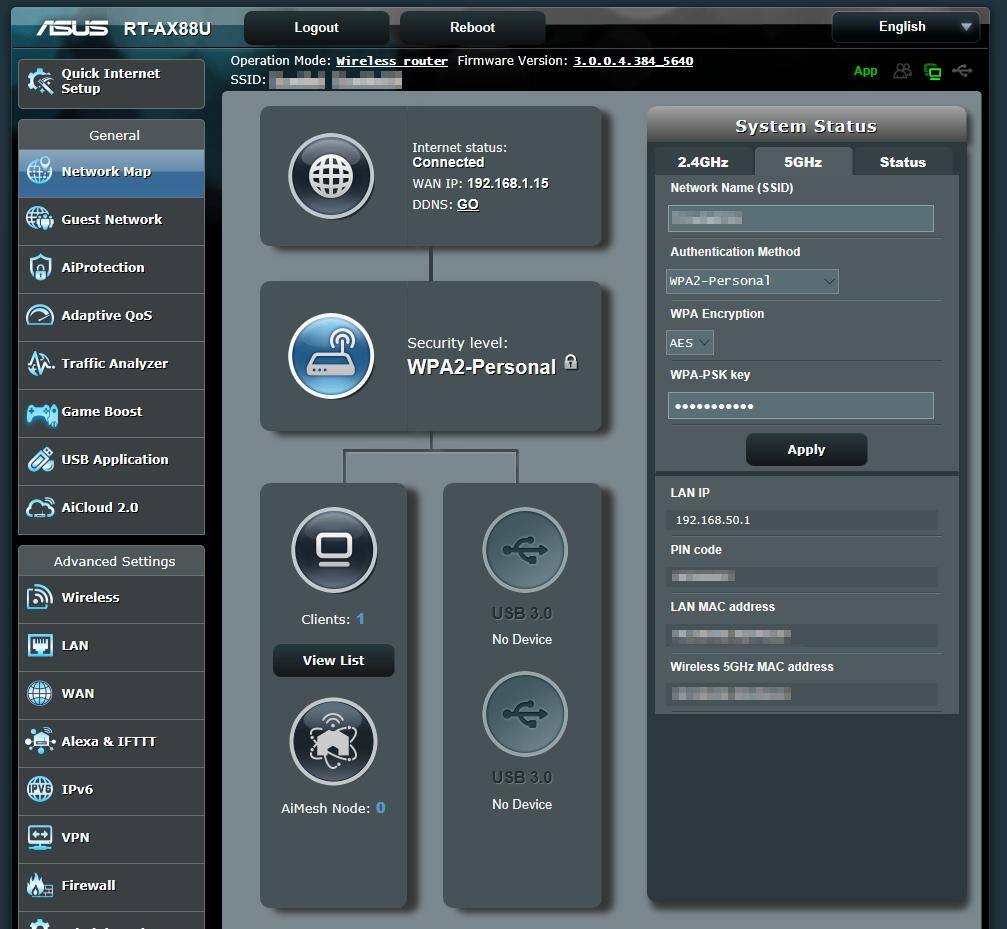Click the lower USB 3.0 port icon
Screen dimensions: 1007x929
coord(524,714)
